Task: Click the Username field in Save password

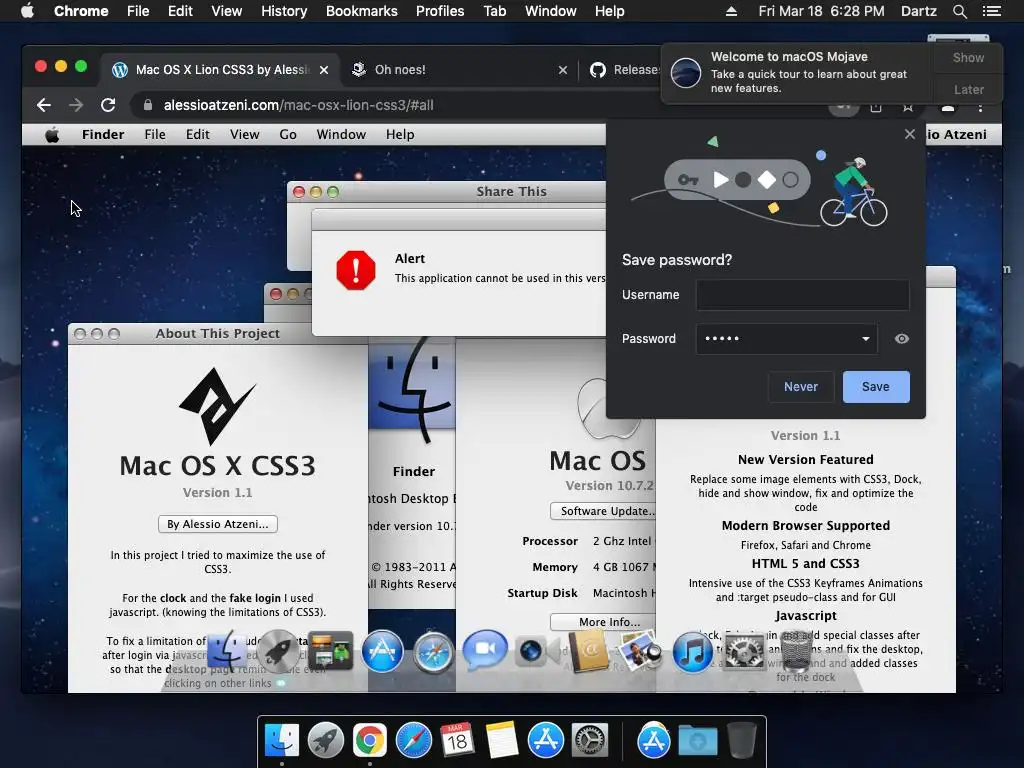Action: [x=802, y=295]
